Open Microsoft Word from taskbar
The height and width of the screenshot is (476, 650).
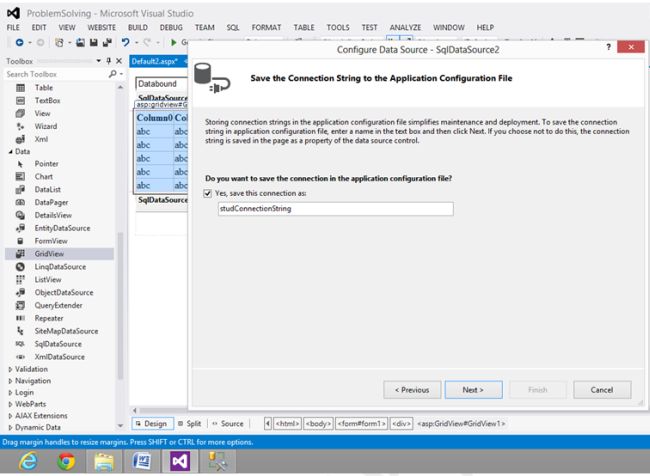click(x=141, y=461)
